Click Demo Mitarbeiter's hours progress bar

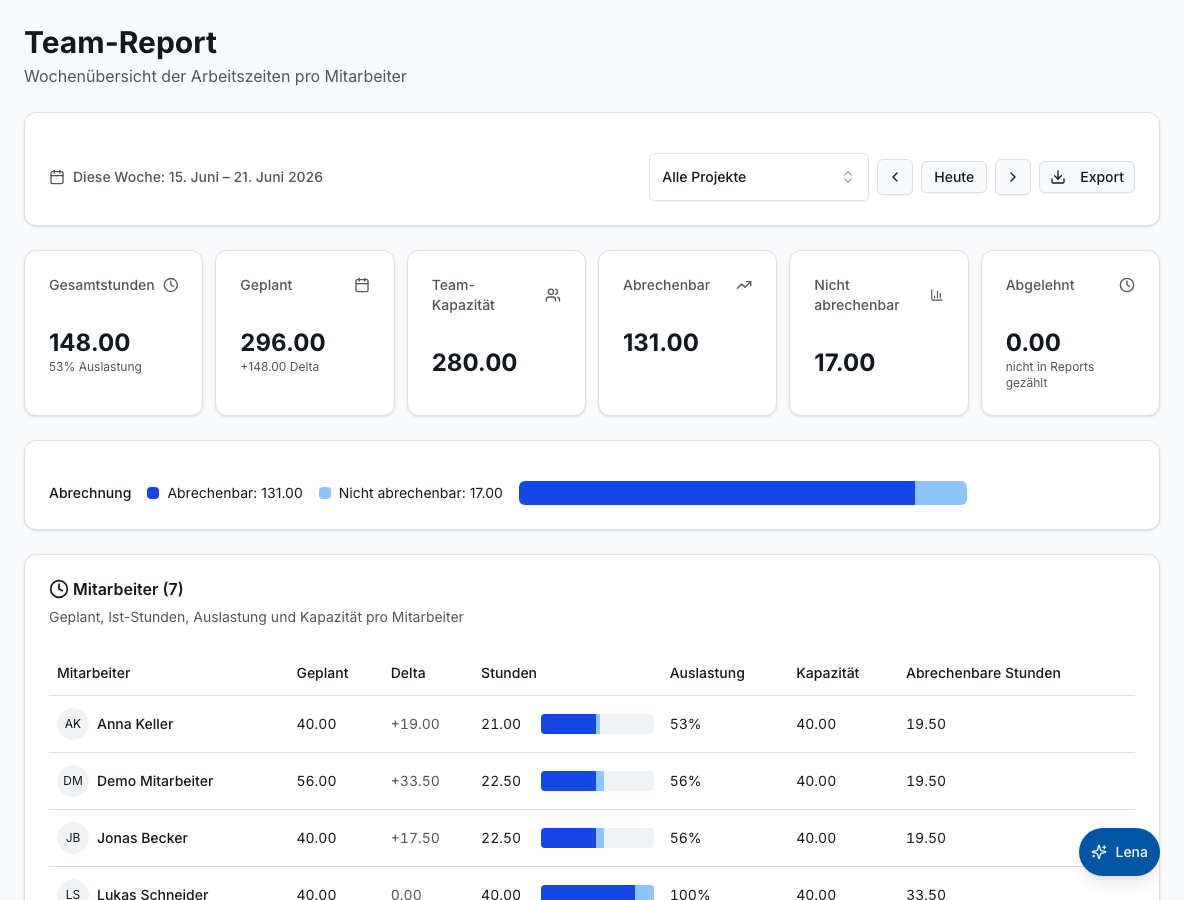[x=597, y=781]
